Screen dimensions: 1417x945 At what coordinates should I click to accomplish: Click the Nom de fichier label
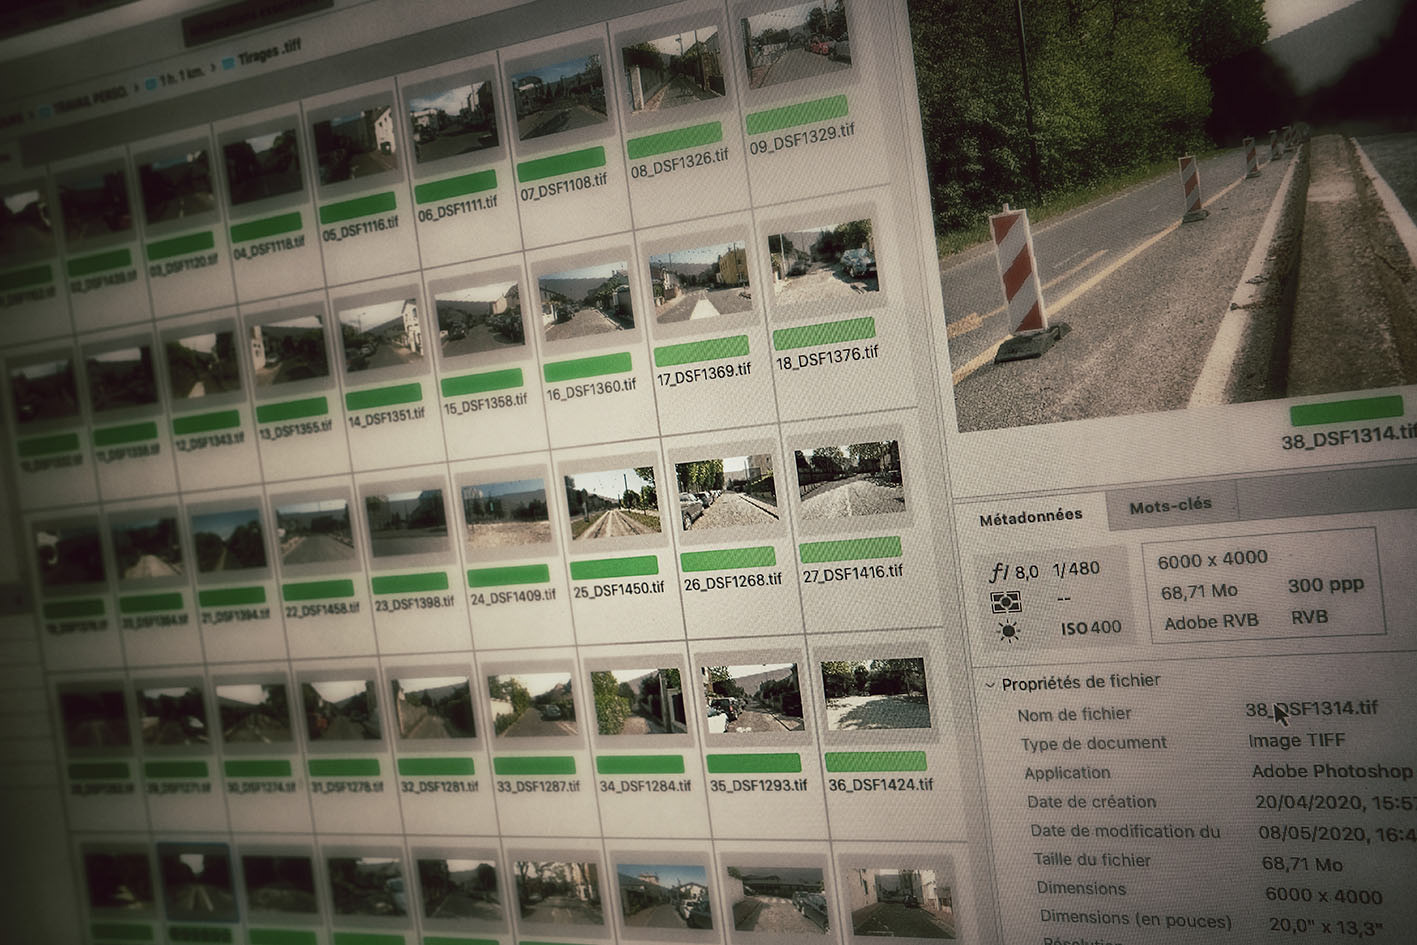(1074, 715)
